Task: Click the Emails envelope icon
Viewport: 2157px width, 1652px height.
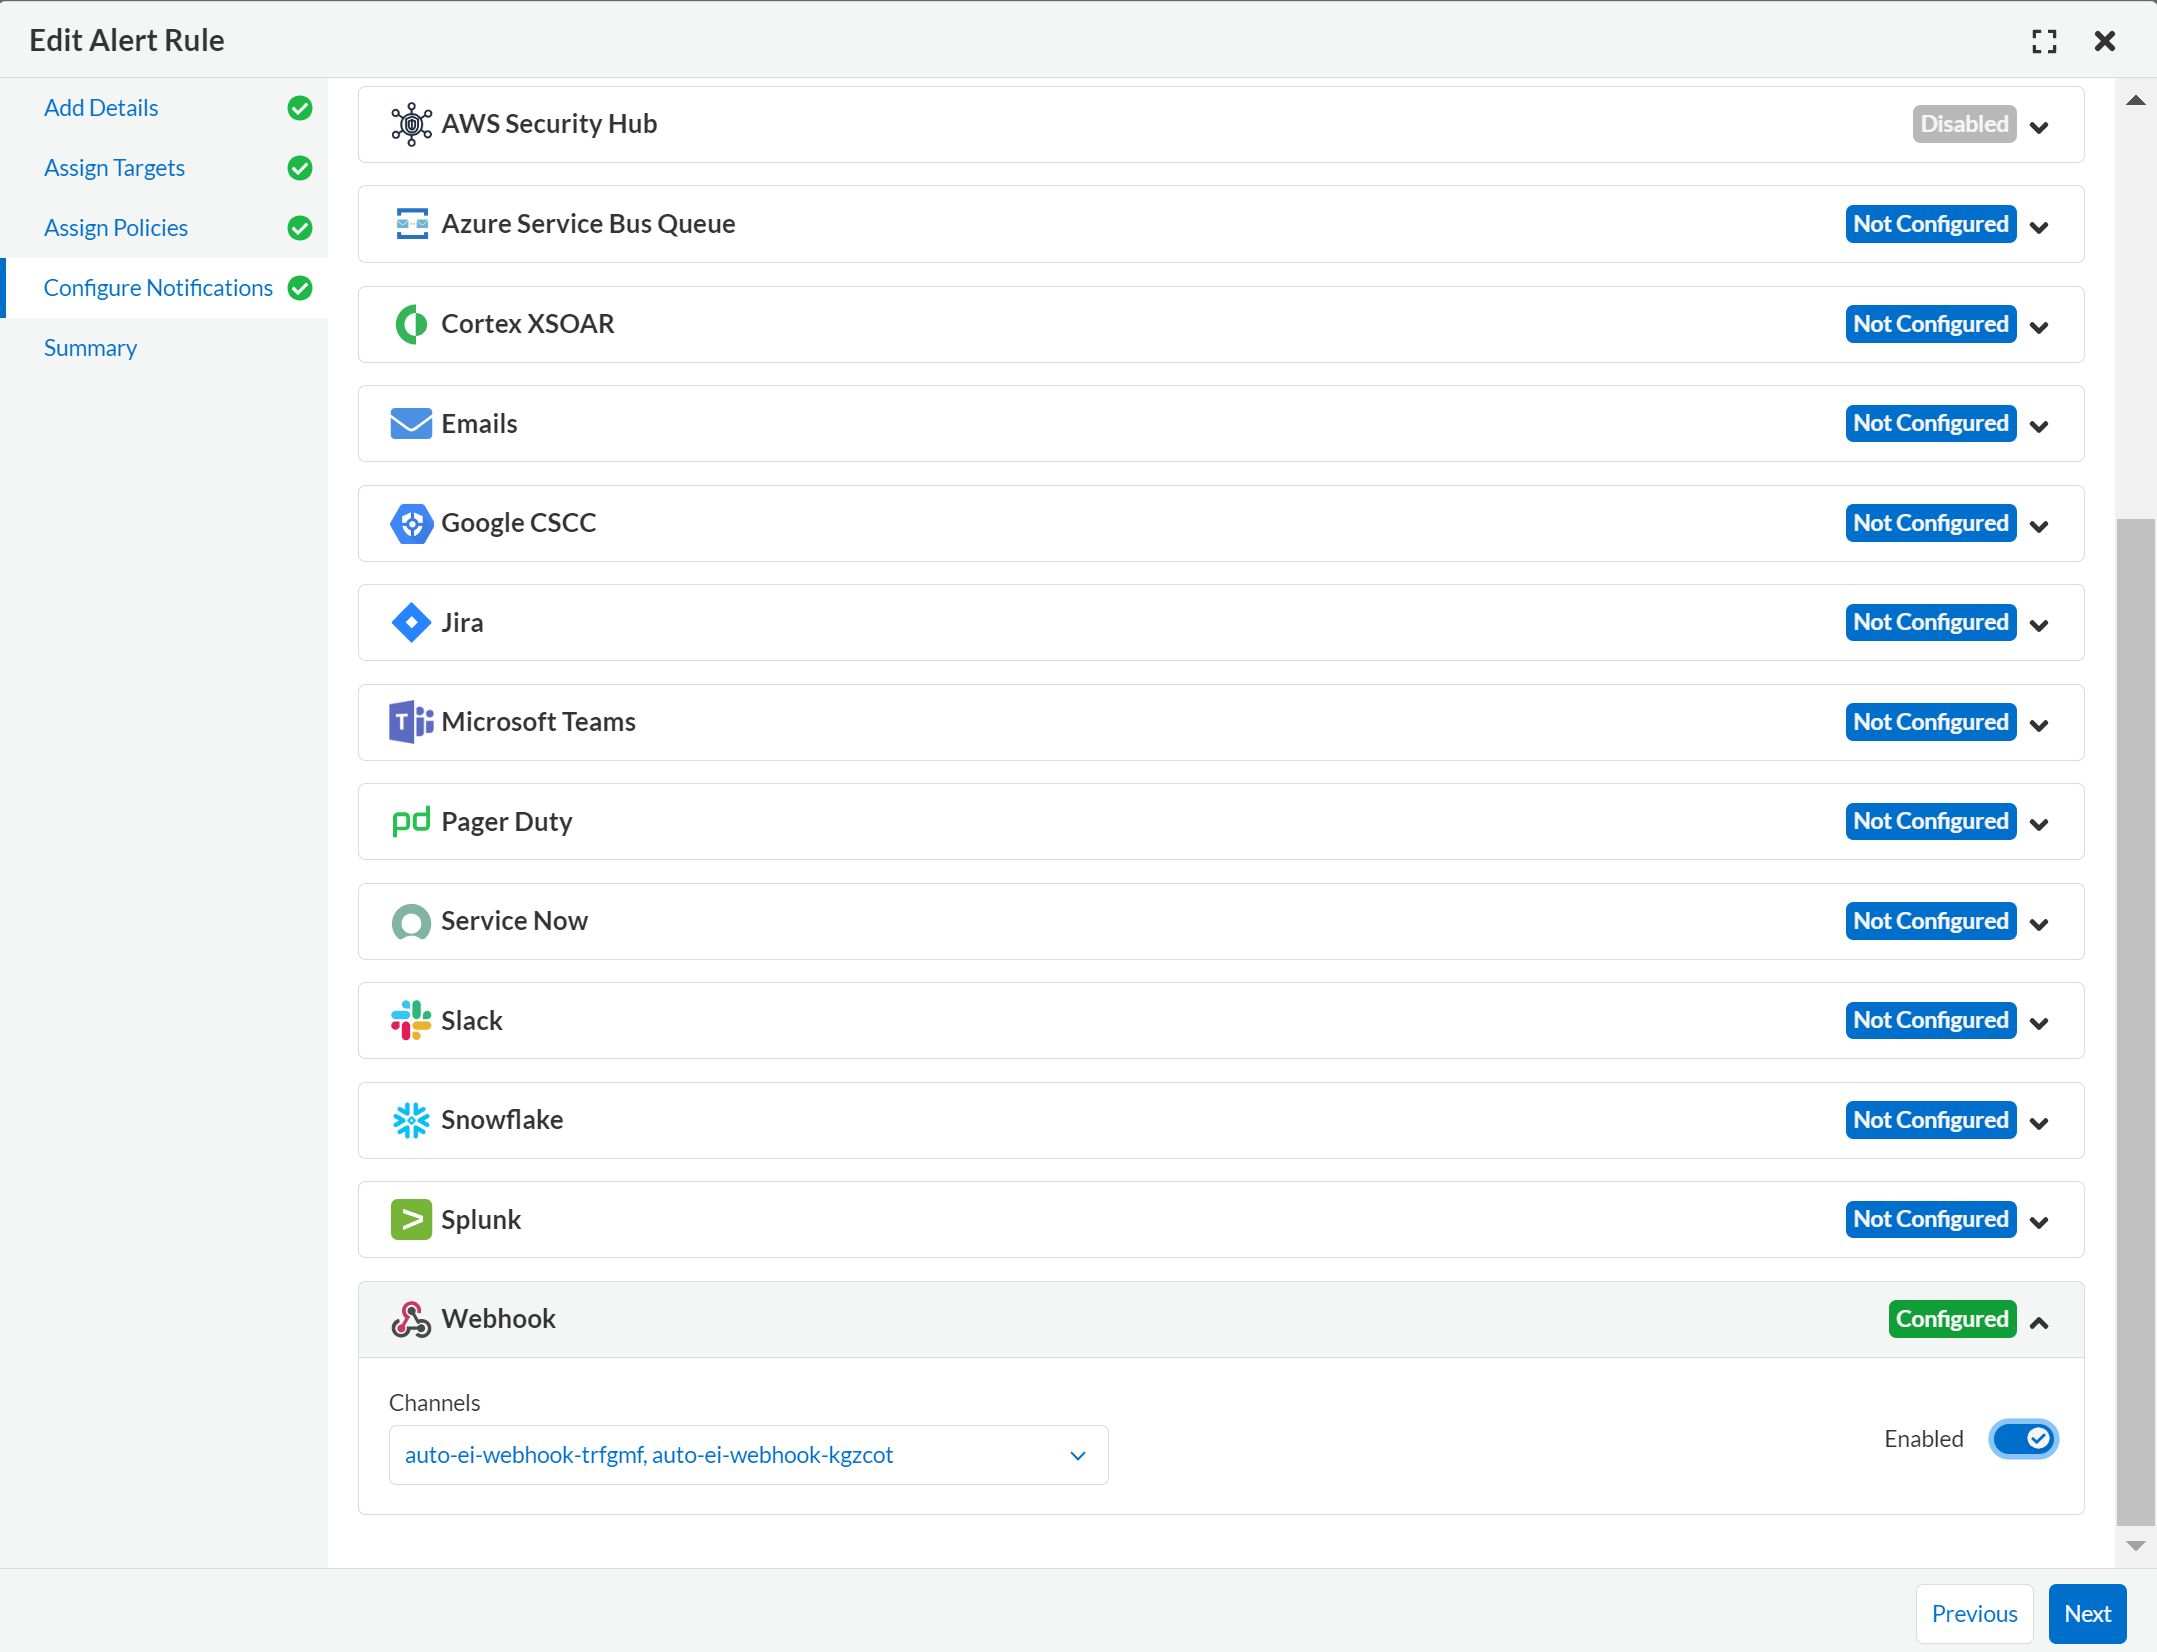Action: click(411, 424)
